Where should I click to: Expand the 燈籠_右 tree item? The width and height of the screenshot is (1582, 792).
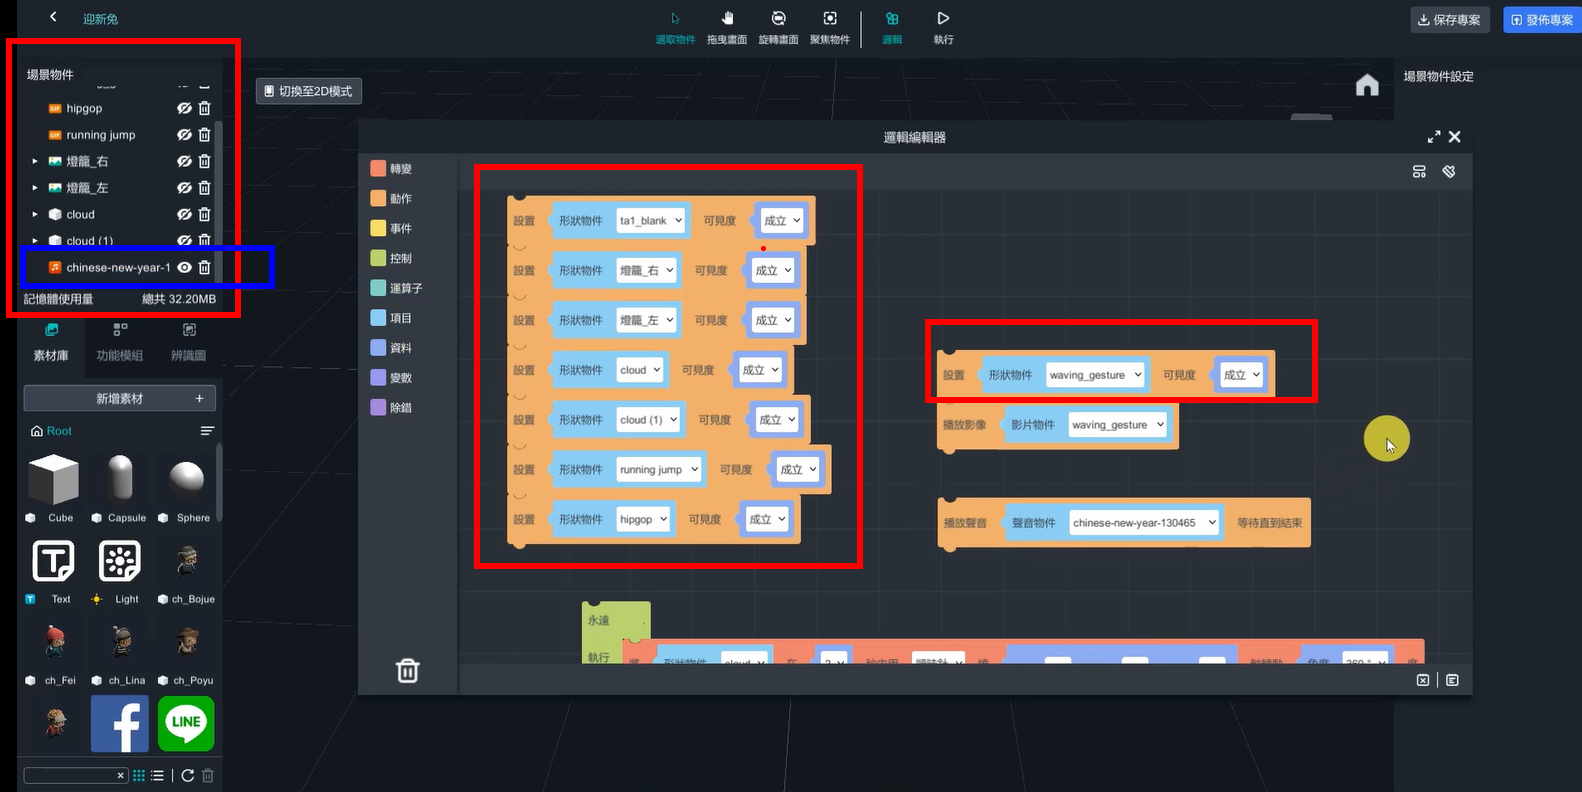(35, 161)
